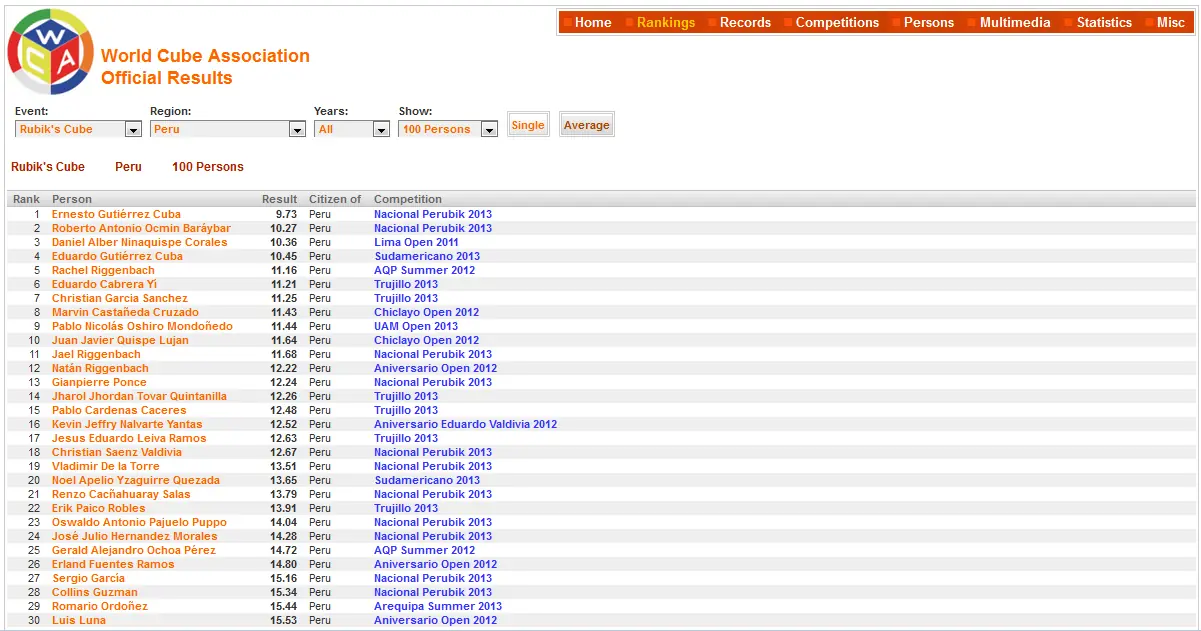This screenshot has height=631, width=1201.
Task: Open Chiclayo Open 2012 in Marvin Castañeda row
Action: (x=427, y=312)
